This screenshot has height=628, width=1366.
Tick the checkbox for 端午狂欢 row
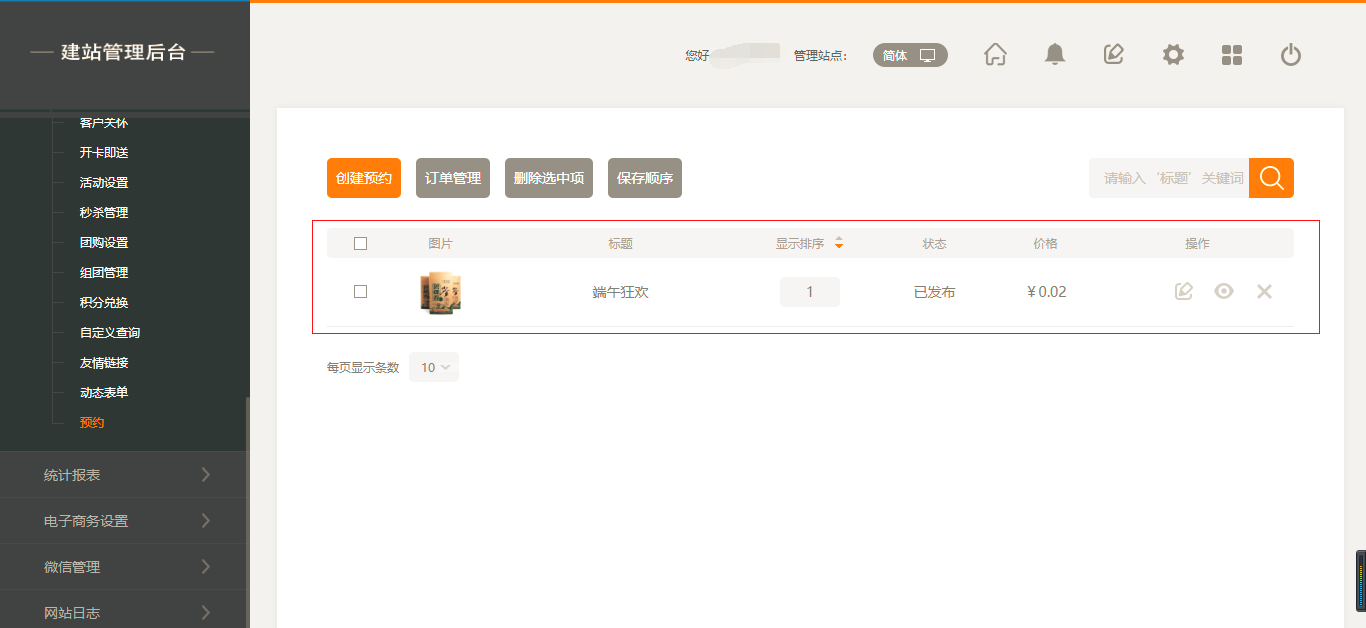pyautogui.click(x=361, y=292)
